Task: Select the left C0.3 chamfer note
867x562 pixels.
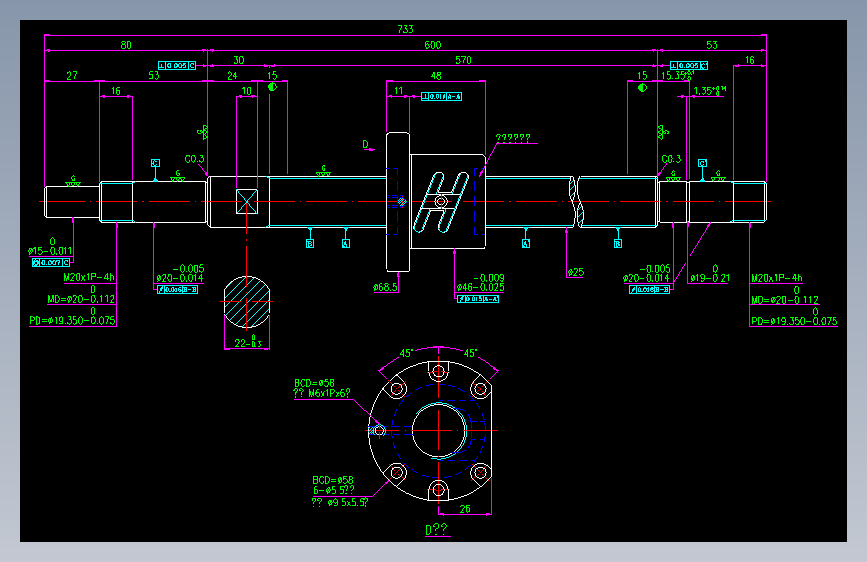Action: 194,159
